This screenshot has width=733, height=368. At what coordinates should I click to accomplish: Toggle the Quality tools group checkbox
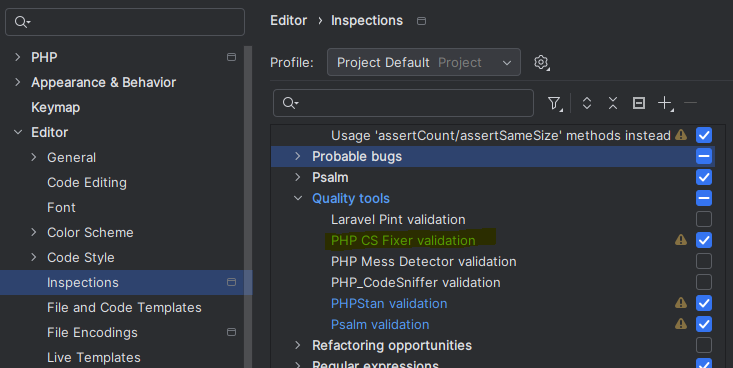click(x=704, y=198)
